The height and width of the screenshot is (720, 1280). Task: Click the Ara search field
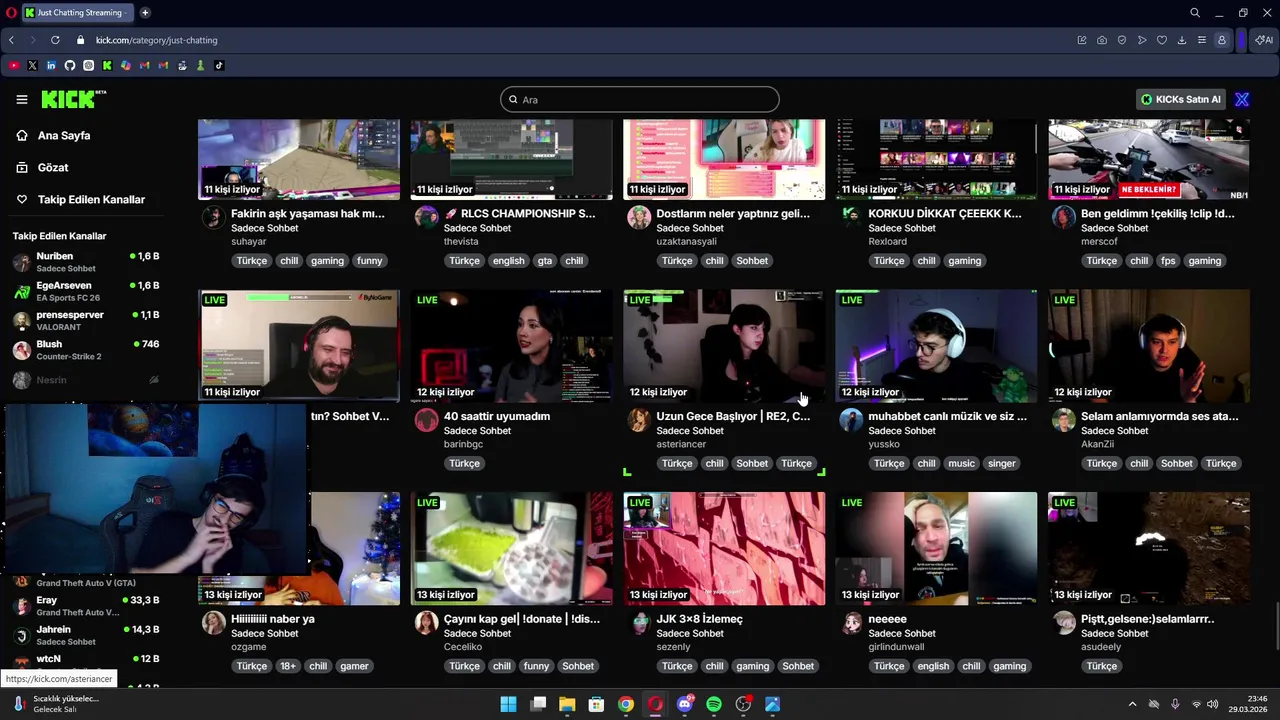pyautogui.click(x=640, y=99)
